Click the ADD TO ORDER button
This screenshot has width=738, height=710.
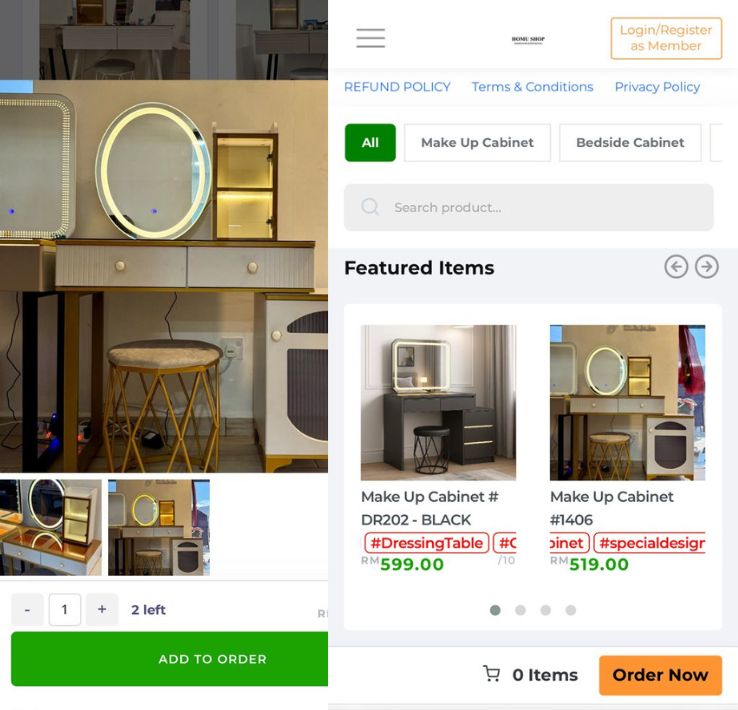169,659
